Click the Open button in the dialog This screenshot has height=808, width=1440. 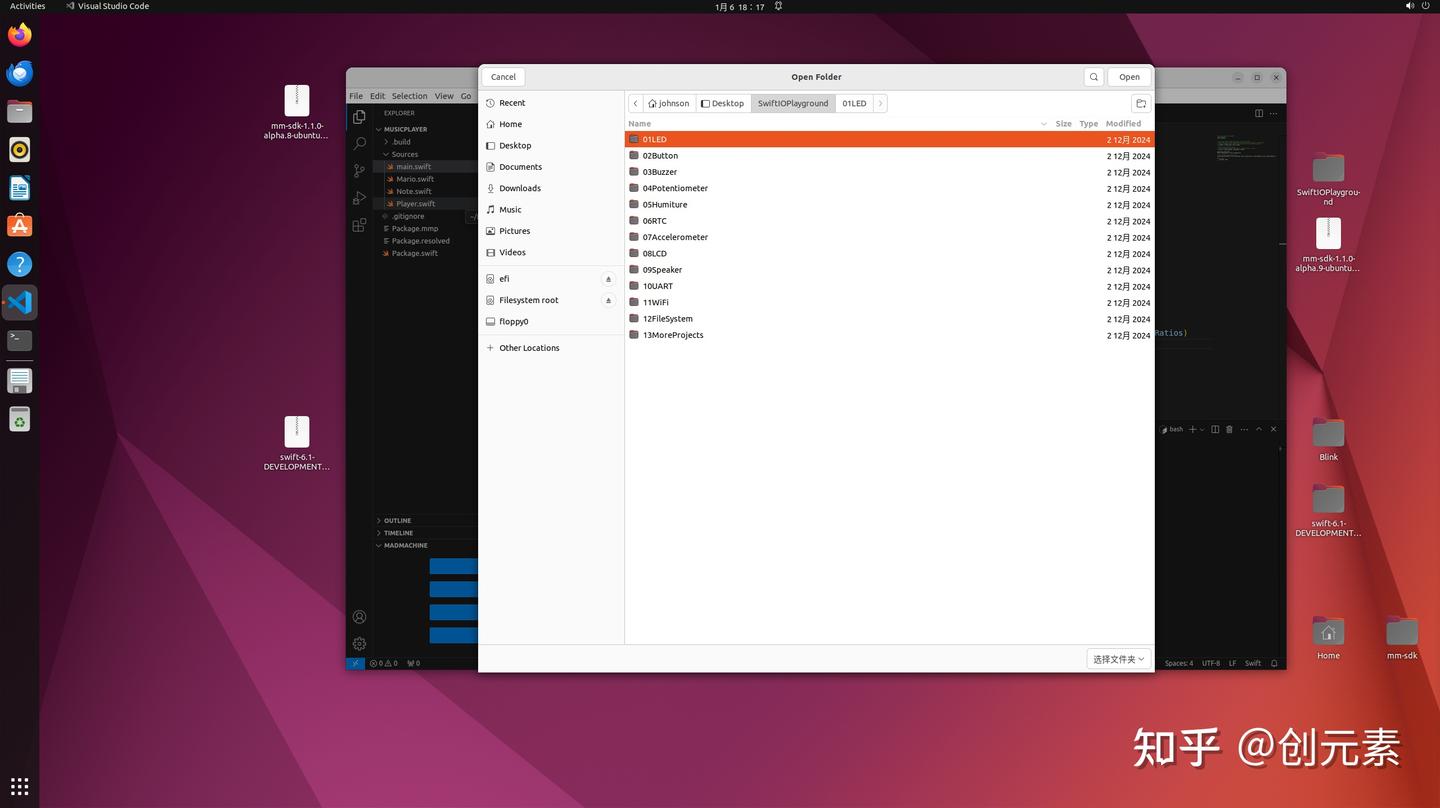pyautogui.click(x=1129, y=77)
